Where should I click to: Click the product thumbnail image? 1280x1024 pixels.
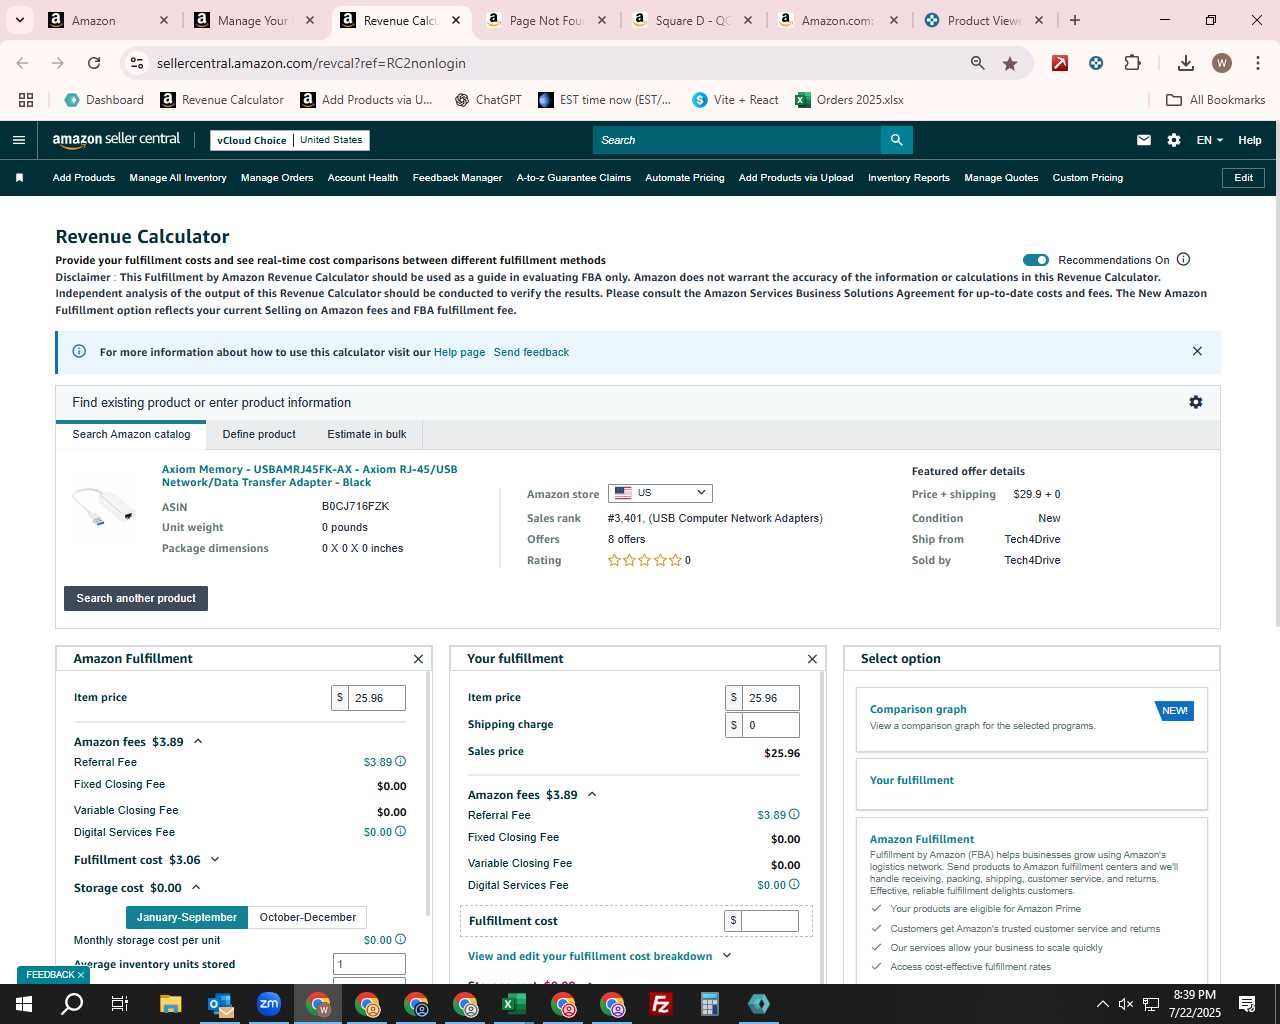tap(102, 505)
